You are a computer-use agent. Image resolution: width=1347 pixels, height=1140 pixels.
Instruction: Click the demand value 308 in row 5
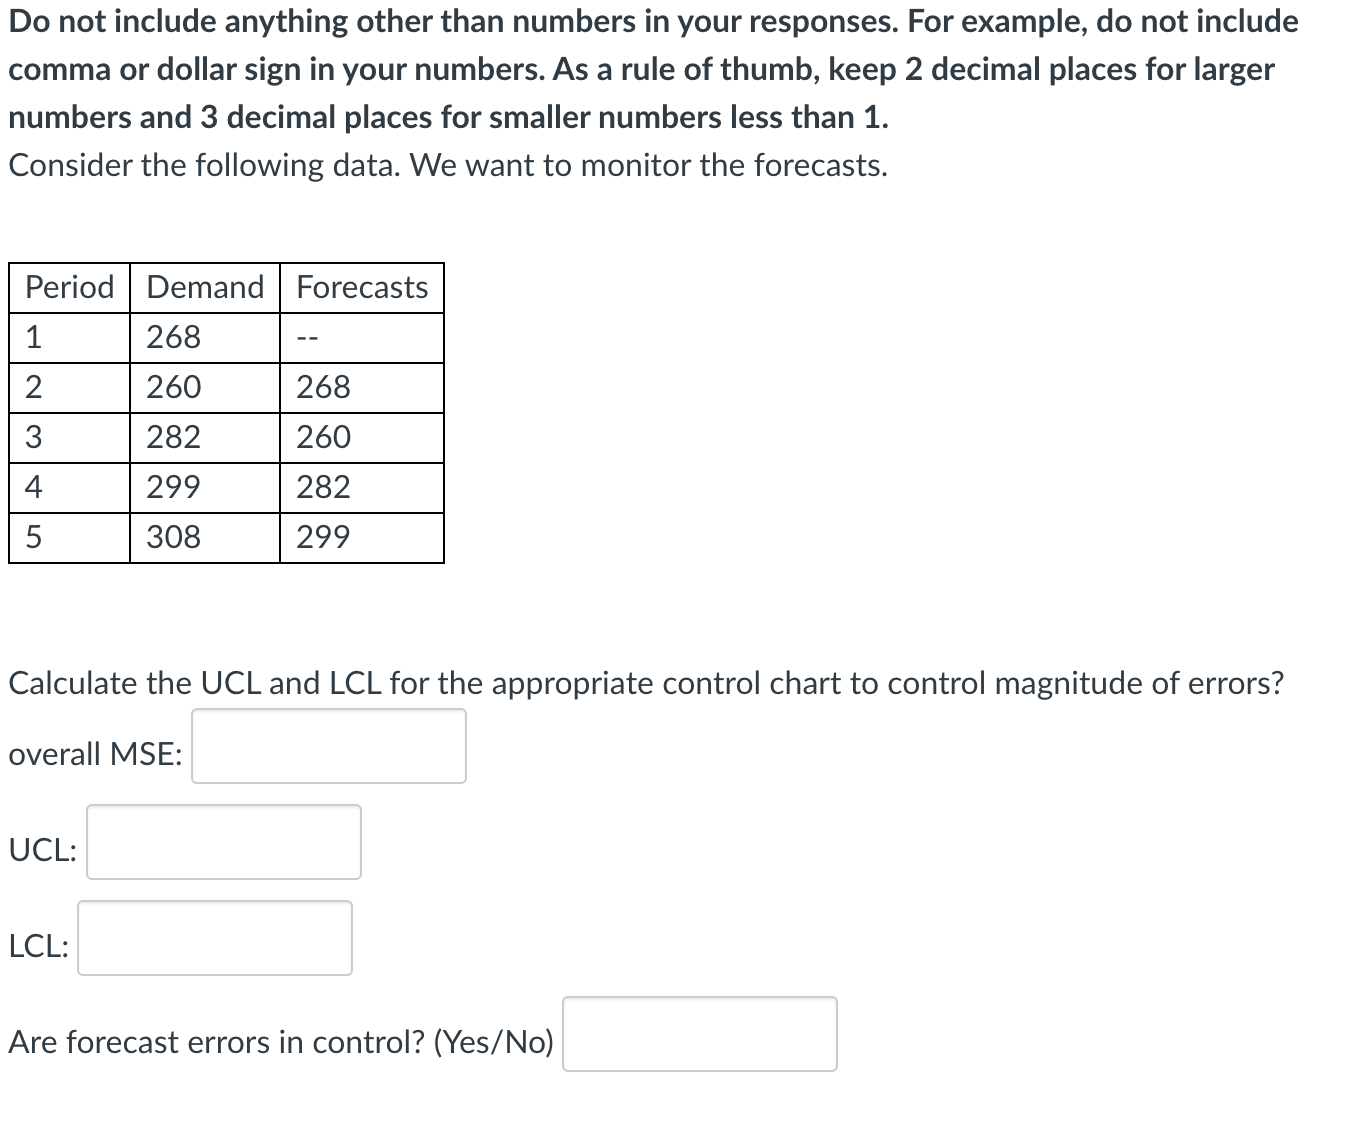172,537
